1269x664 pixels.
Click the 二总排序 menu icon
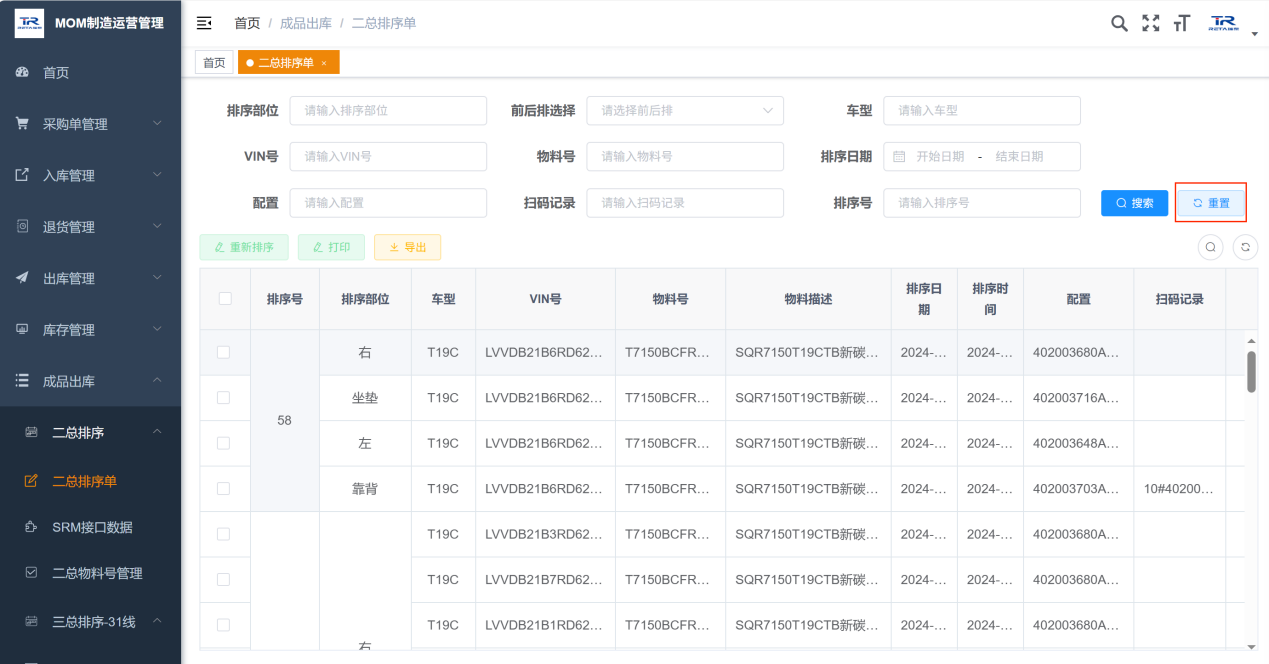[31, 432]
